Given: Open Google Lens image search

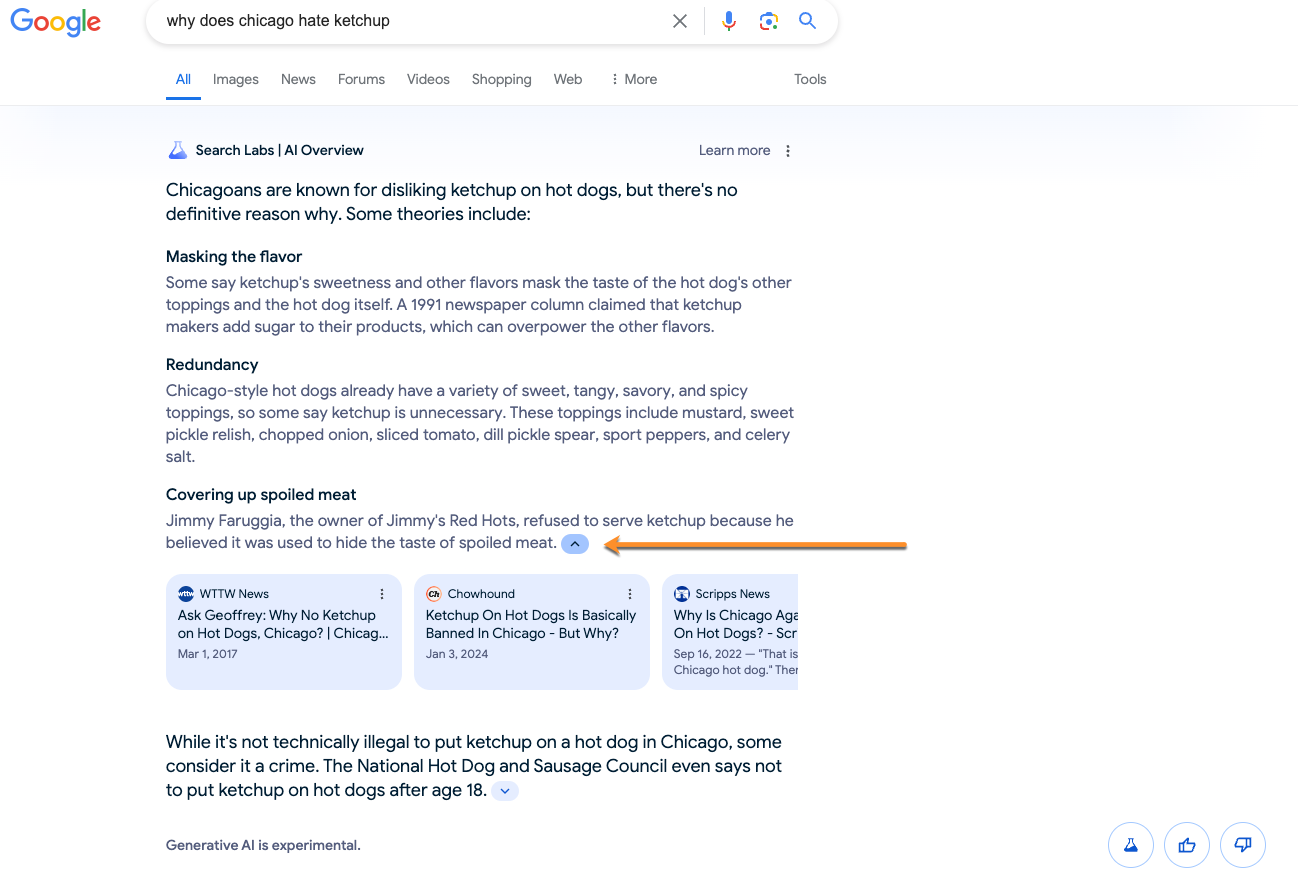Looking at the screenshot, I should 768,21.
